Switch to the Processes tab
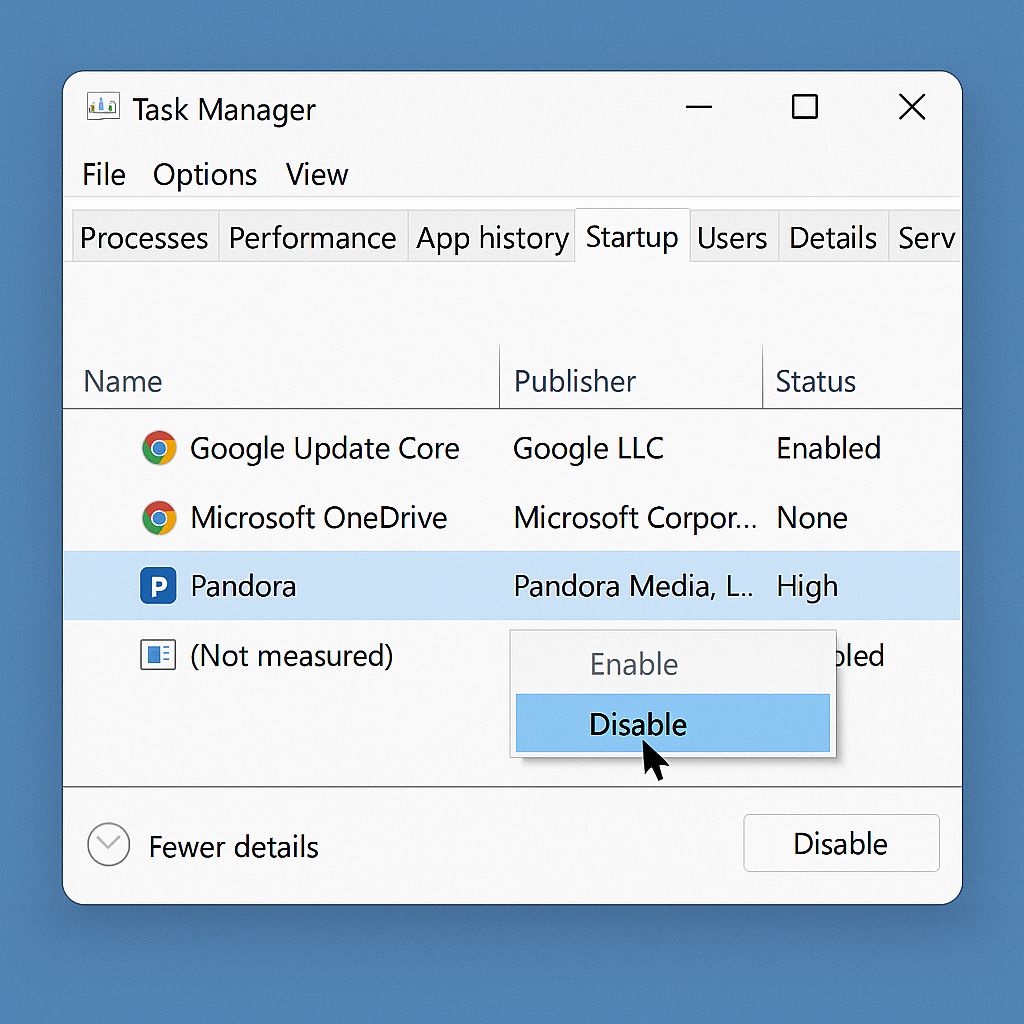 click(x=144, y=237)
